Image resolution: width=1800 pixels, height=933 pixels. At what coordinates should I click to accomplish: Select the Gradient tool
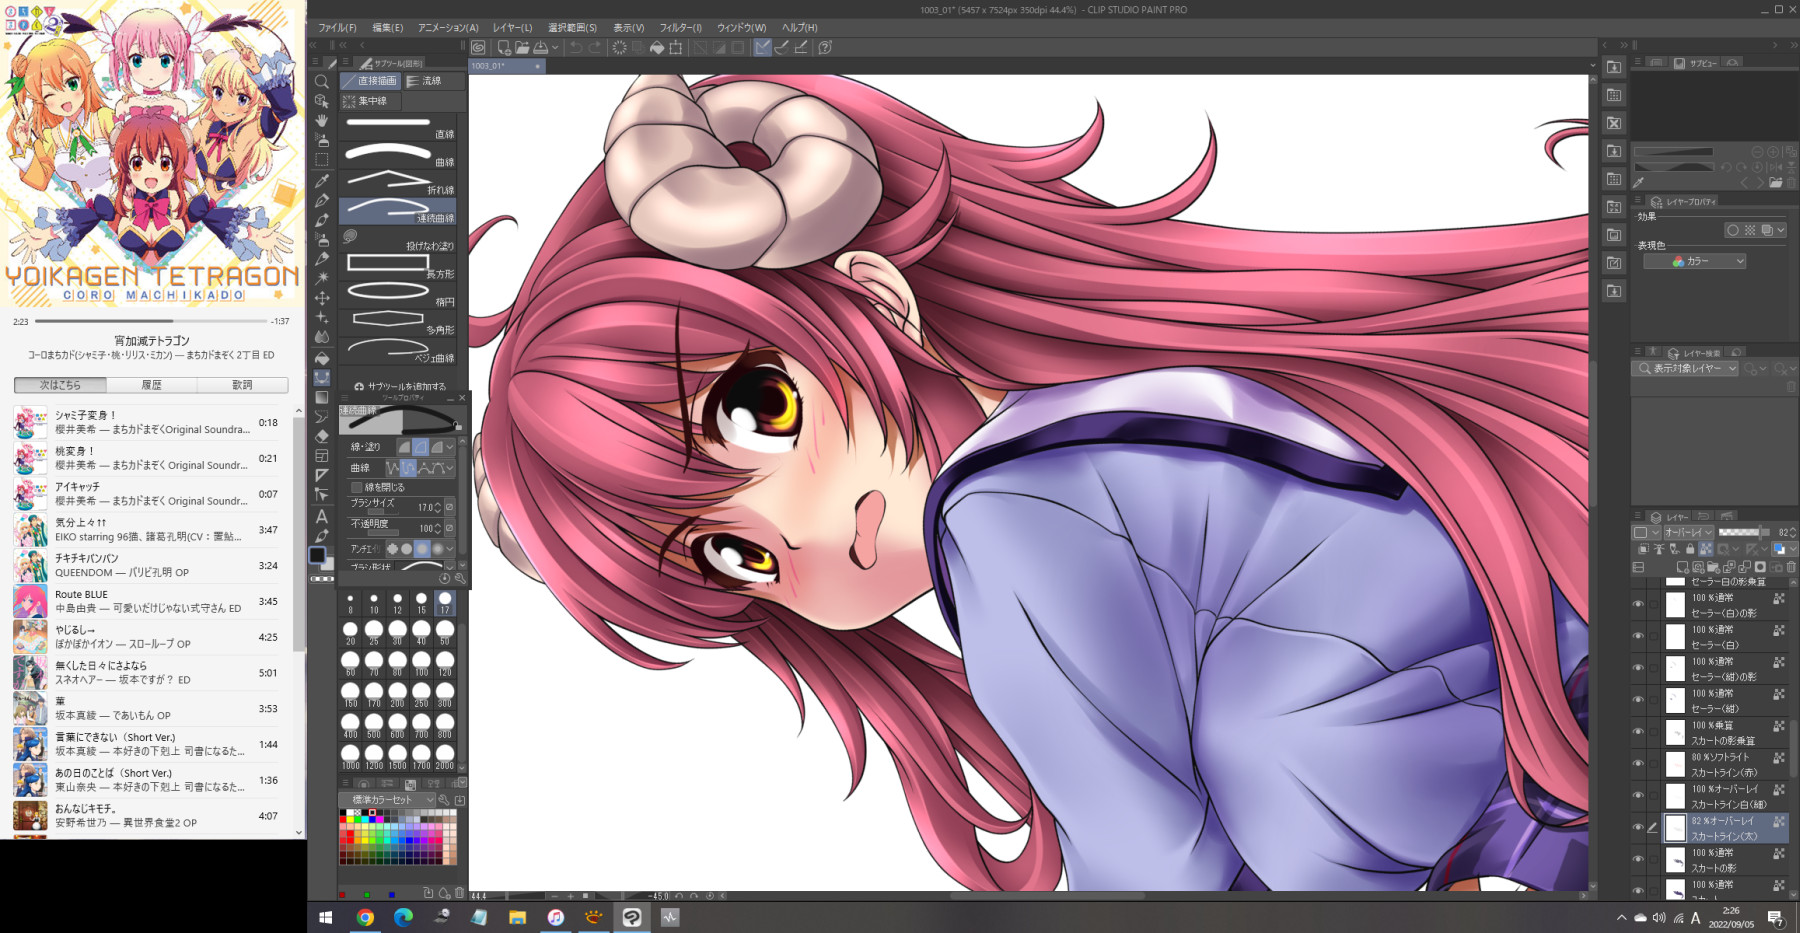click(322, 397)
